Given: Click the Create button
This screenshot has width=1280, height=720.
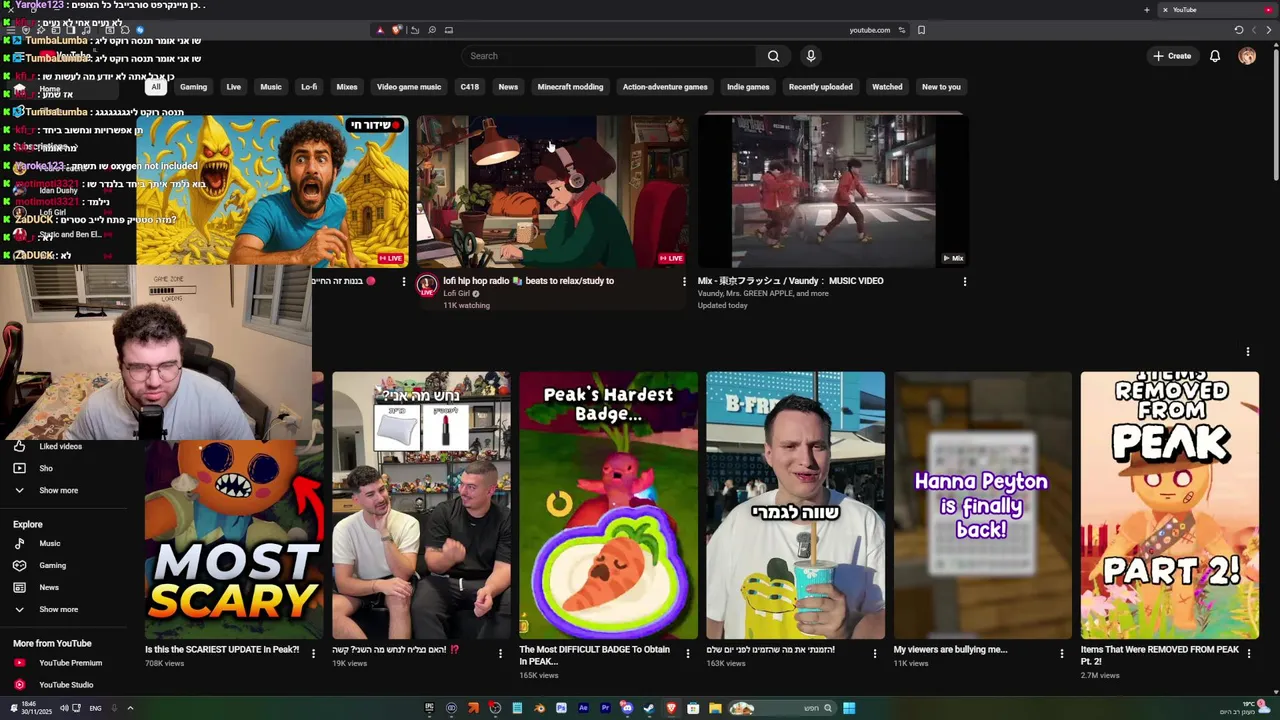Looking at the screenshot, I should 1172,56.
